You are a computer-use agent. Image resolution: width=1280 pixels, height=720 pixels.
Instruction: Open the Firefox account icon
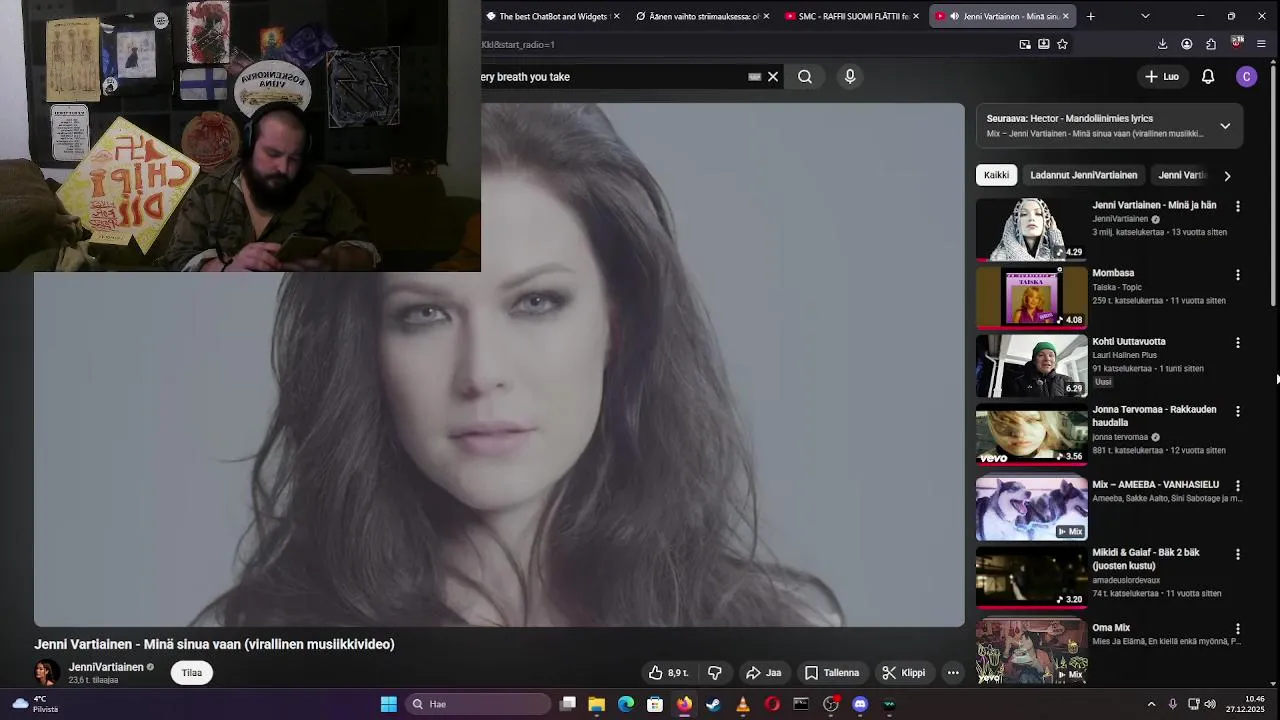click(1187, 44)
